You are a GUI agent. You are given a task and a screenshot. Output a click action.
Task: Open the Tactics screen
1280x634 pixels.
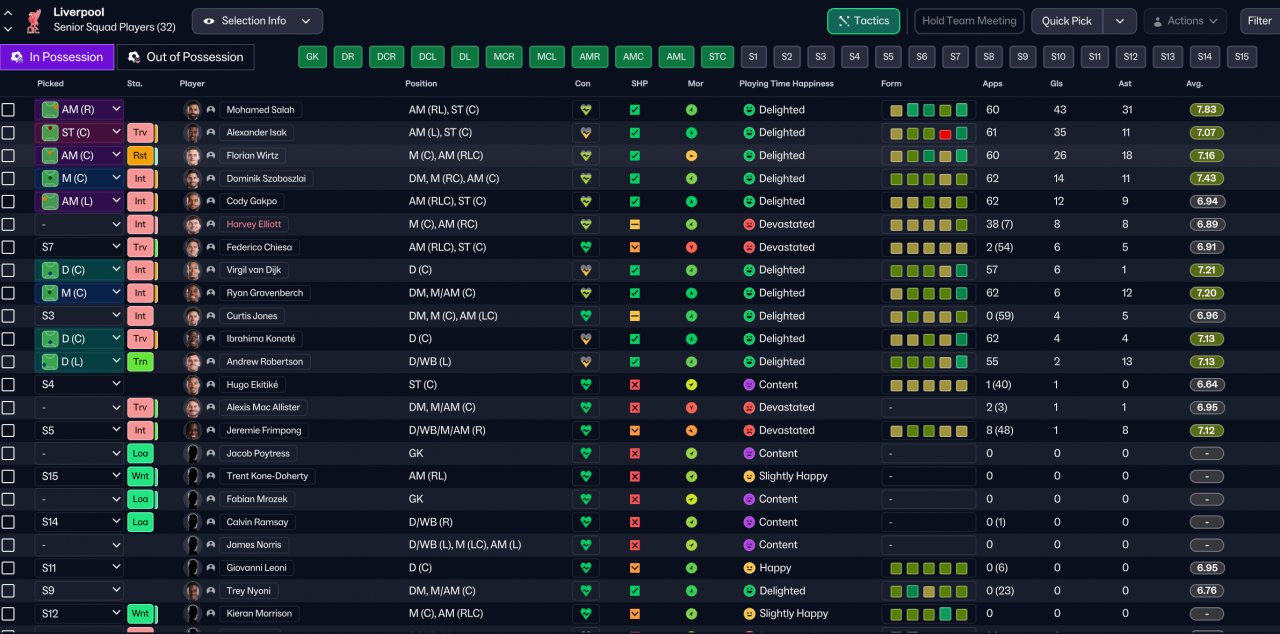(x=863, y=21)
